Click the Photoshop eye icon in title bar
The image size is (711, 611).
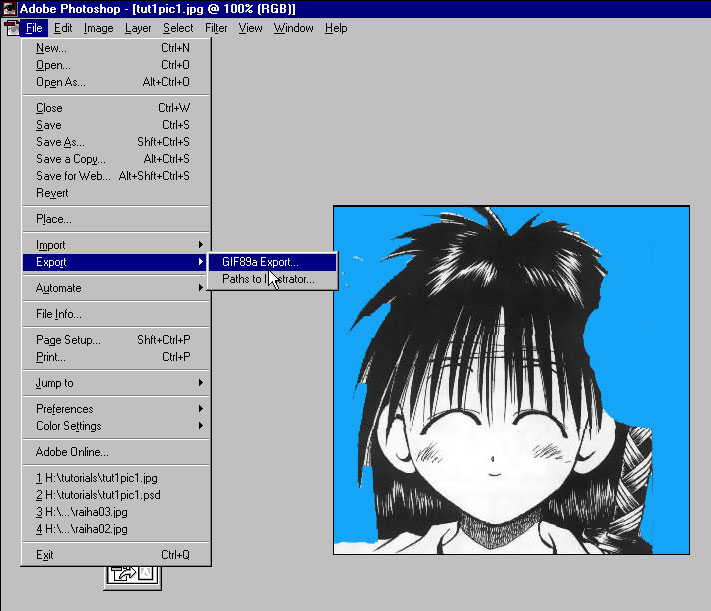click(10, 9)
